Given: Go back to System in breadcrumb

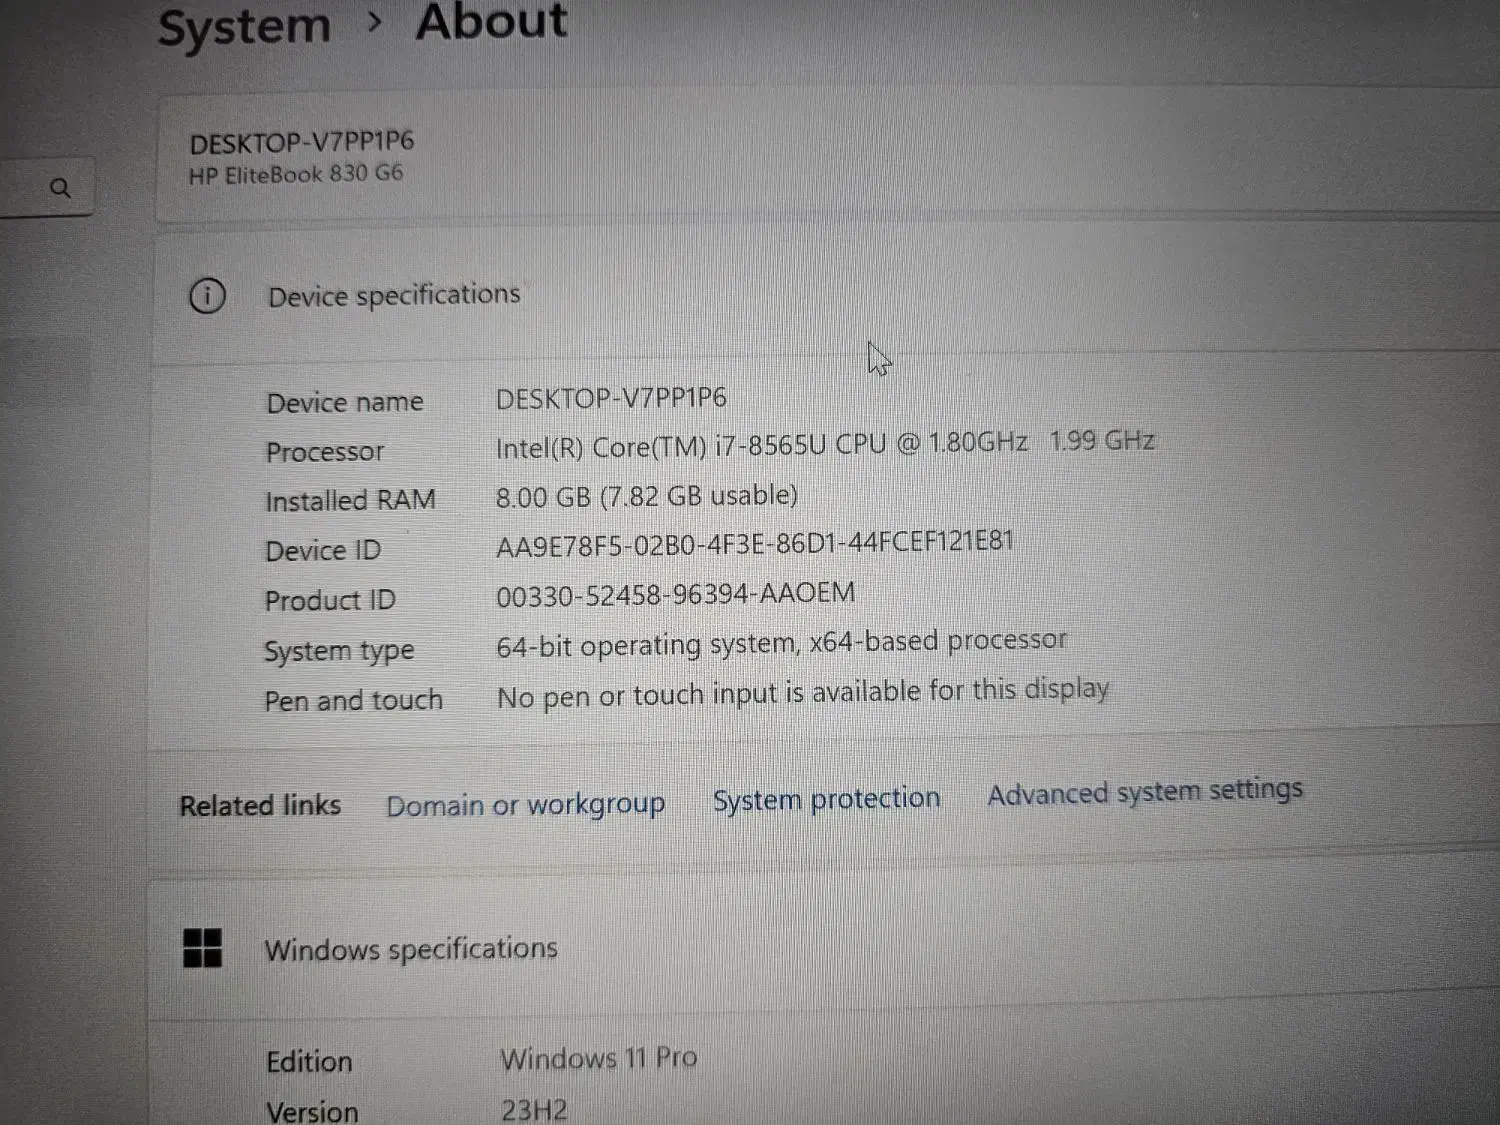Looking at the screenshot, I should pyautogui.click(x=244, y=27).
